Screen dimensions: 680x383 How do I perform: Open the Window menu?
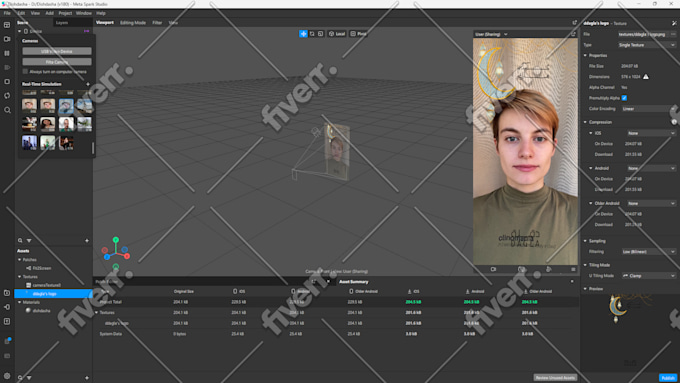84,13
